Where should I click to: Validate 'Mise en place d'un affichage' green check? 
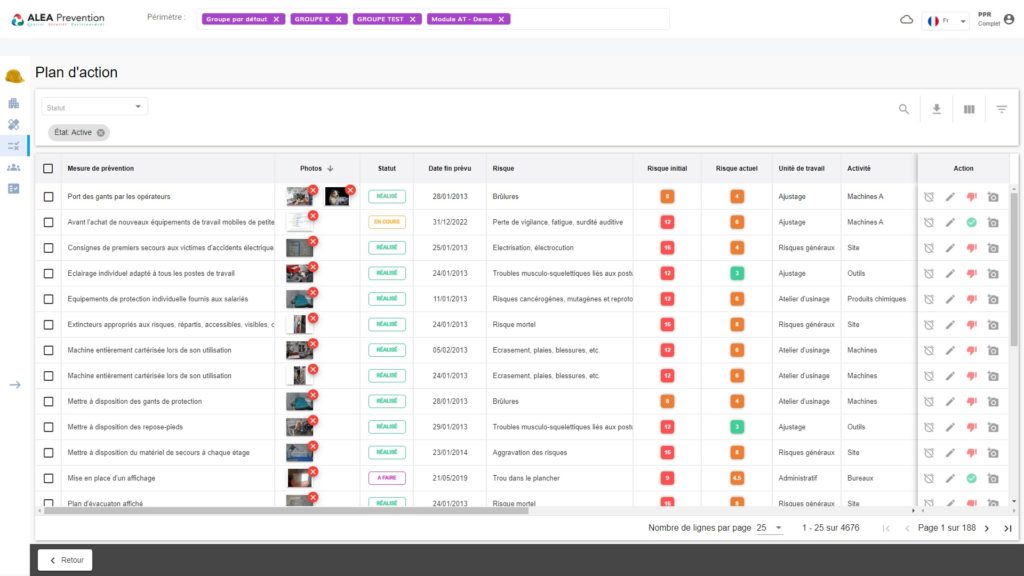tap(972, 478)
